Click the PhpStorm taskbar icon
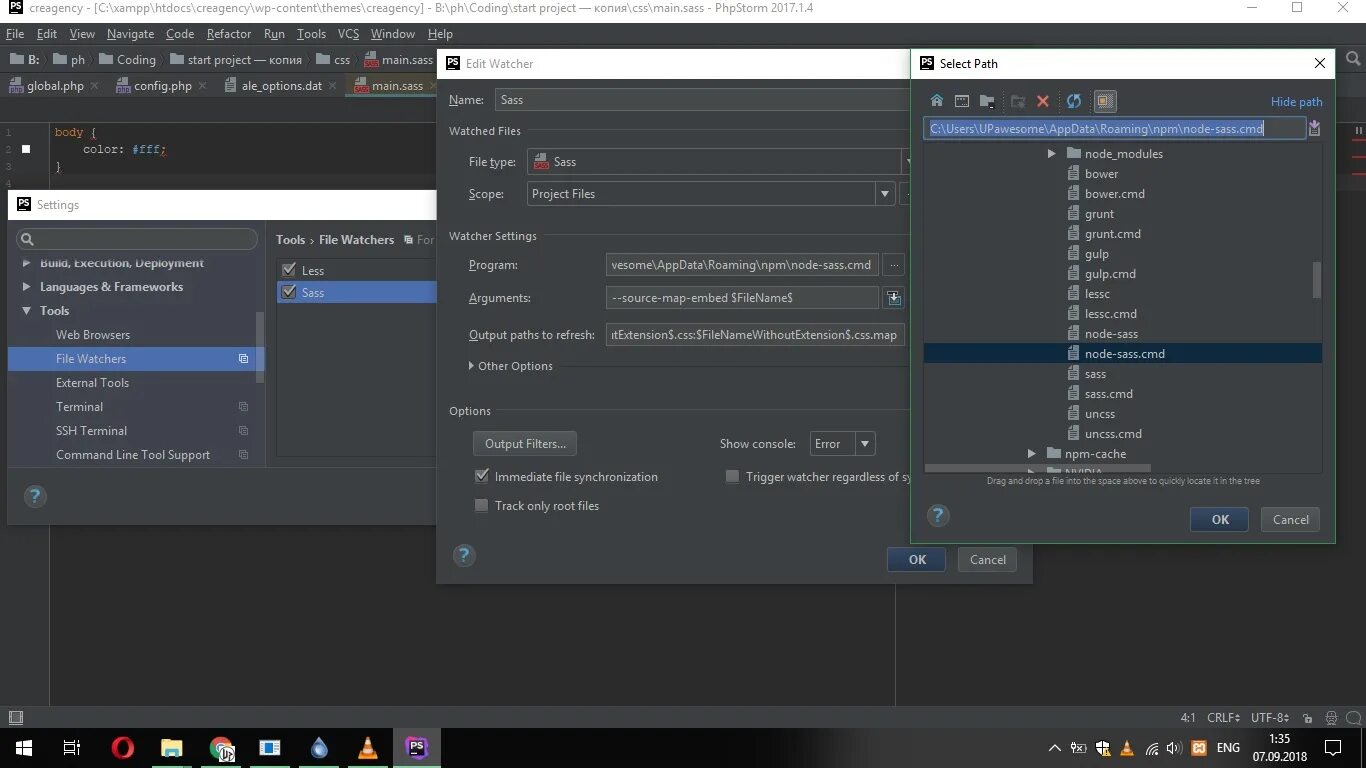 click(x=417, y=748)
